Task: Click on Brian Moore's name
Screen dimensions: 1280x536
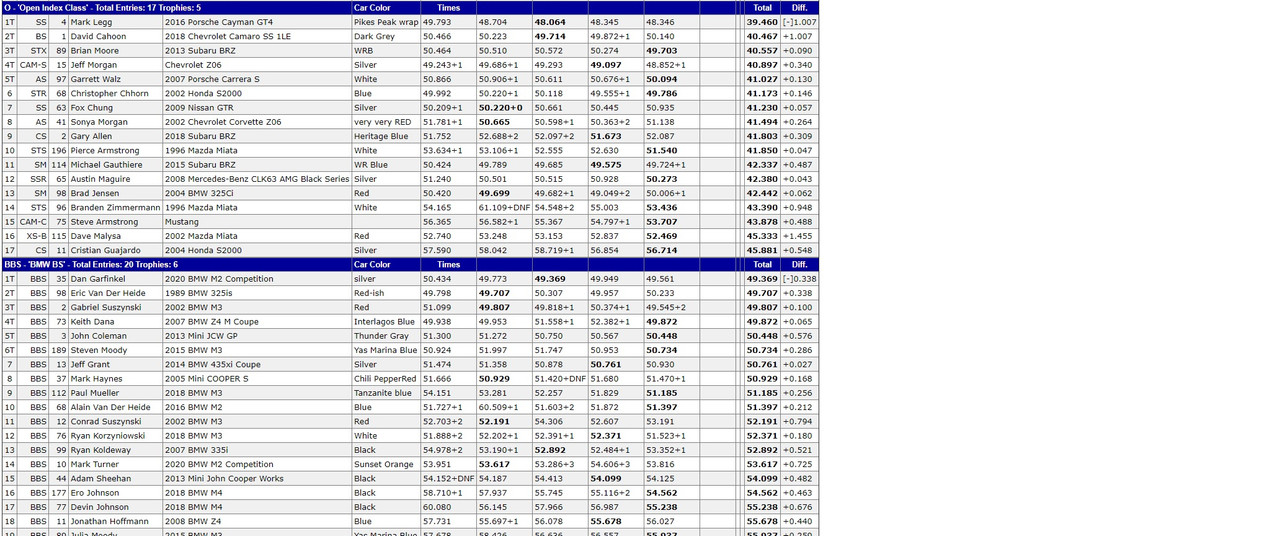Action: 95,50
